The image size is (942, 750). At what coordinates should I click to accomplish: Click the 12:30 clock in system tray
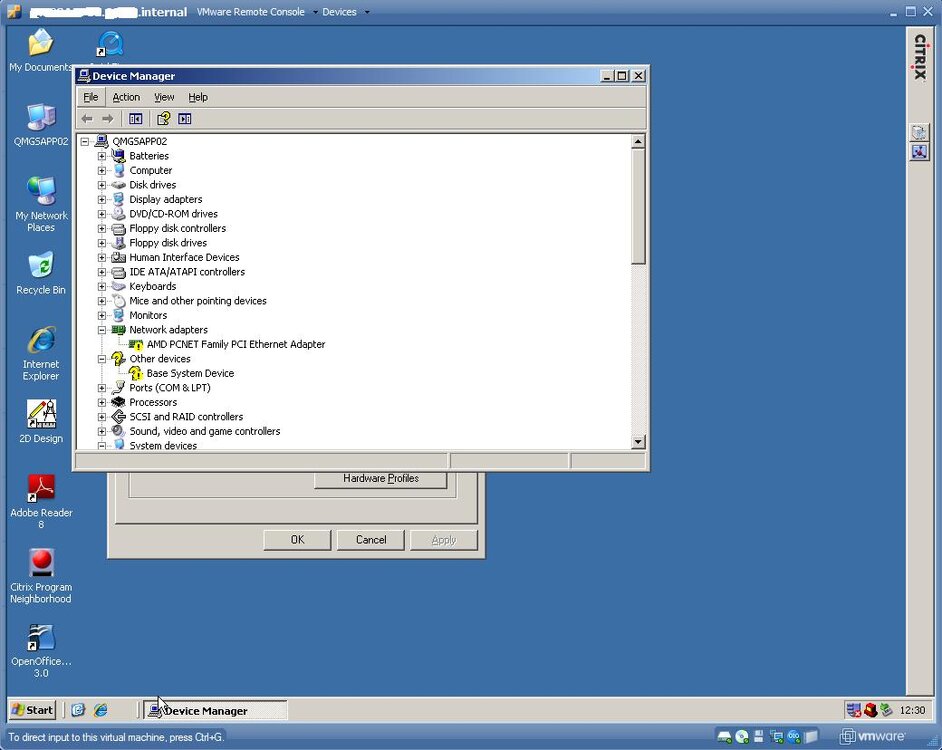(x=912, y=710)
